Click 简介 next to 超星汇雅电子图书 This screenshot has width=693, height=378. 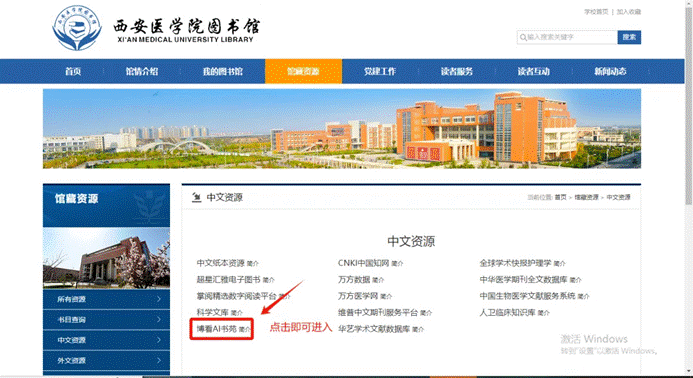(x=268, y=280)
